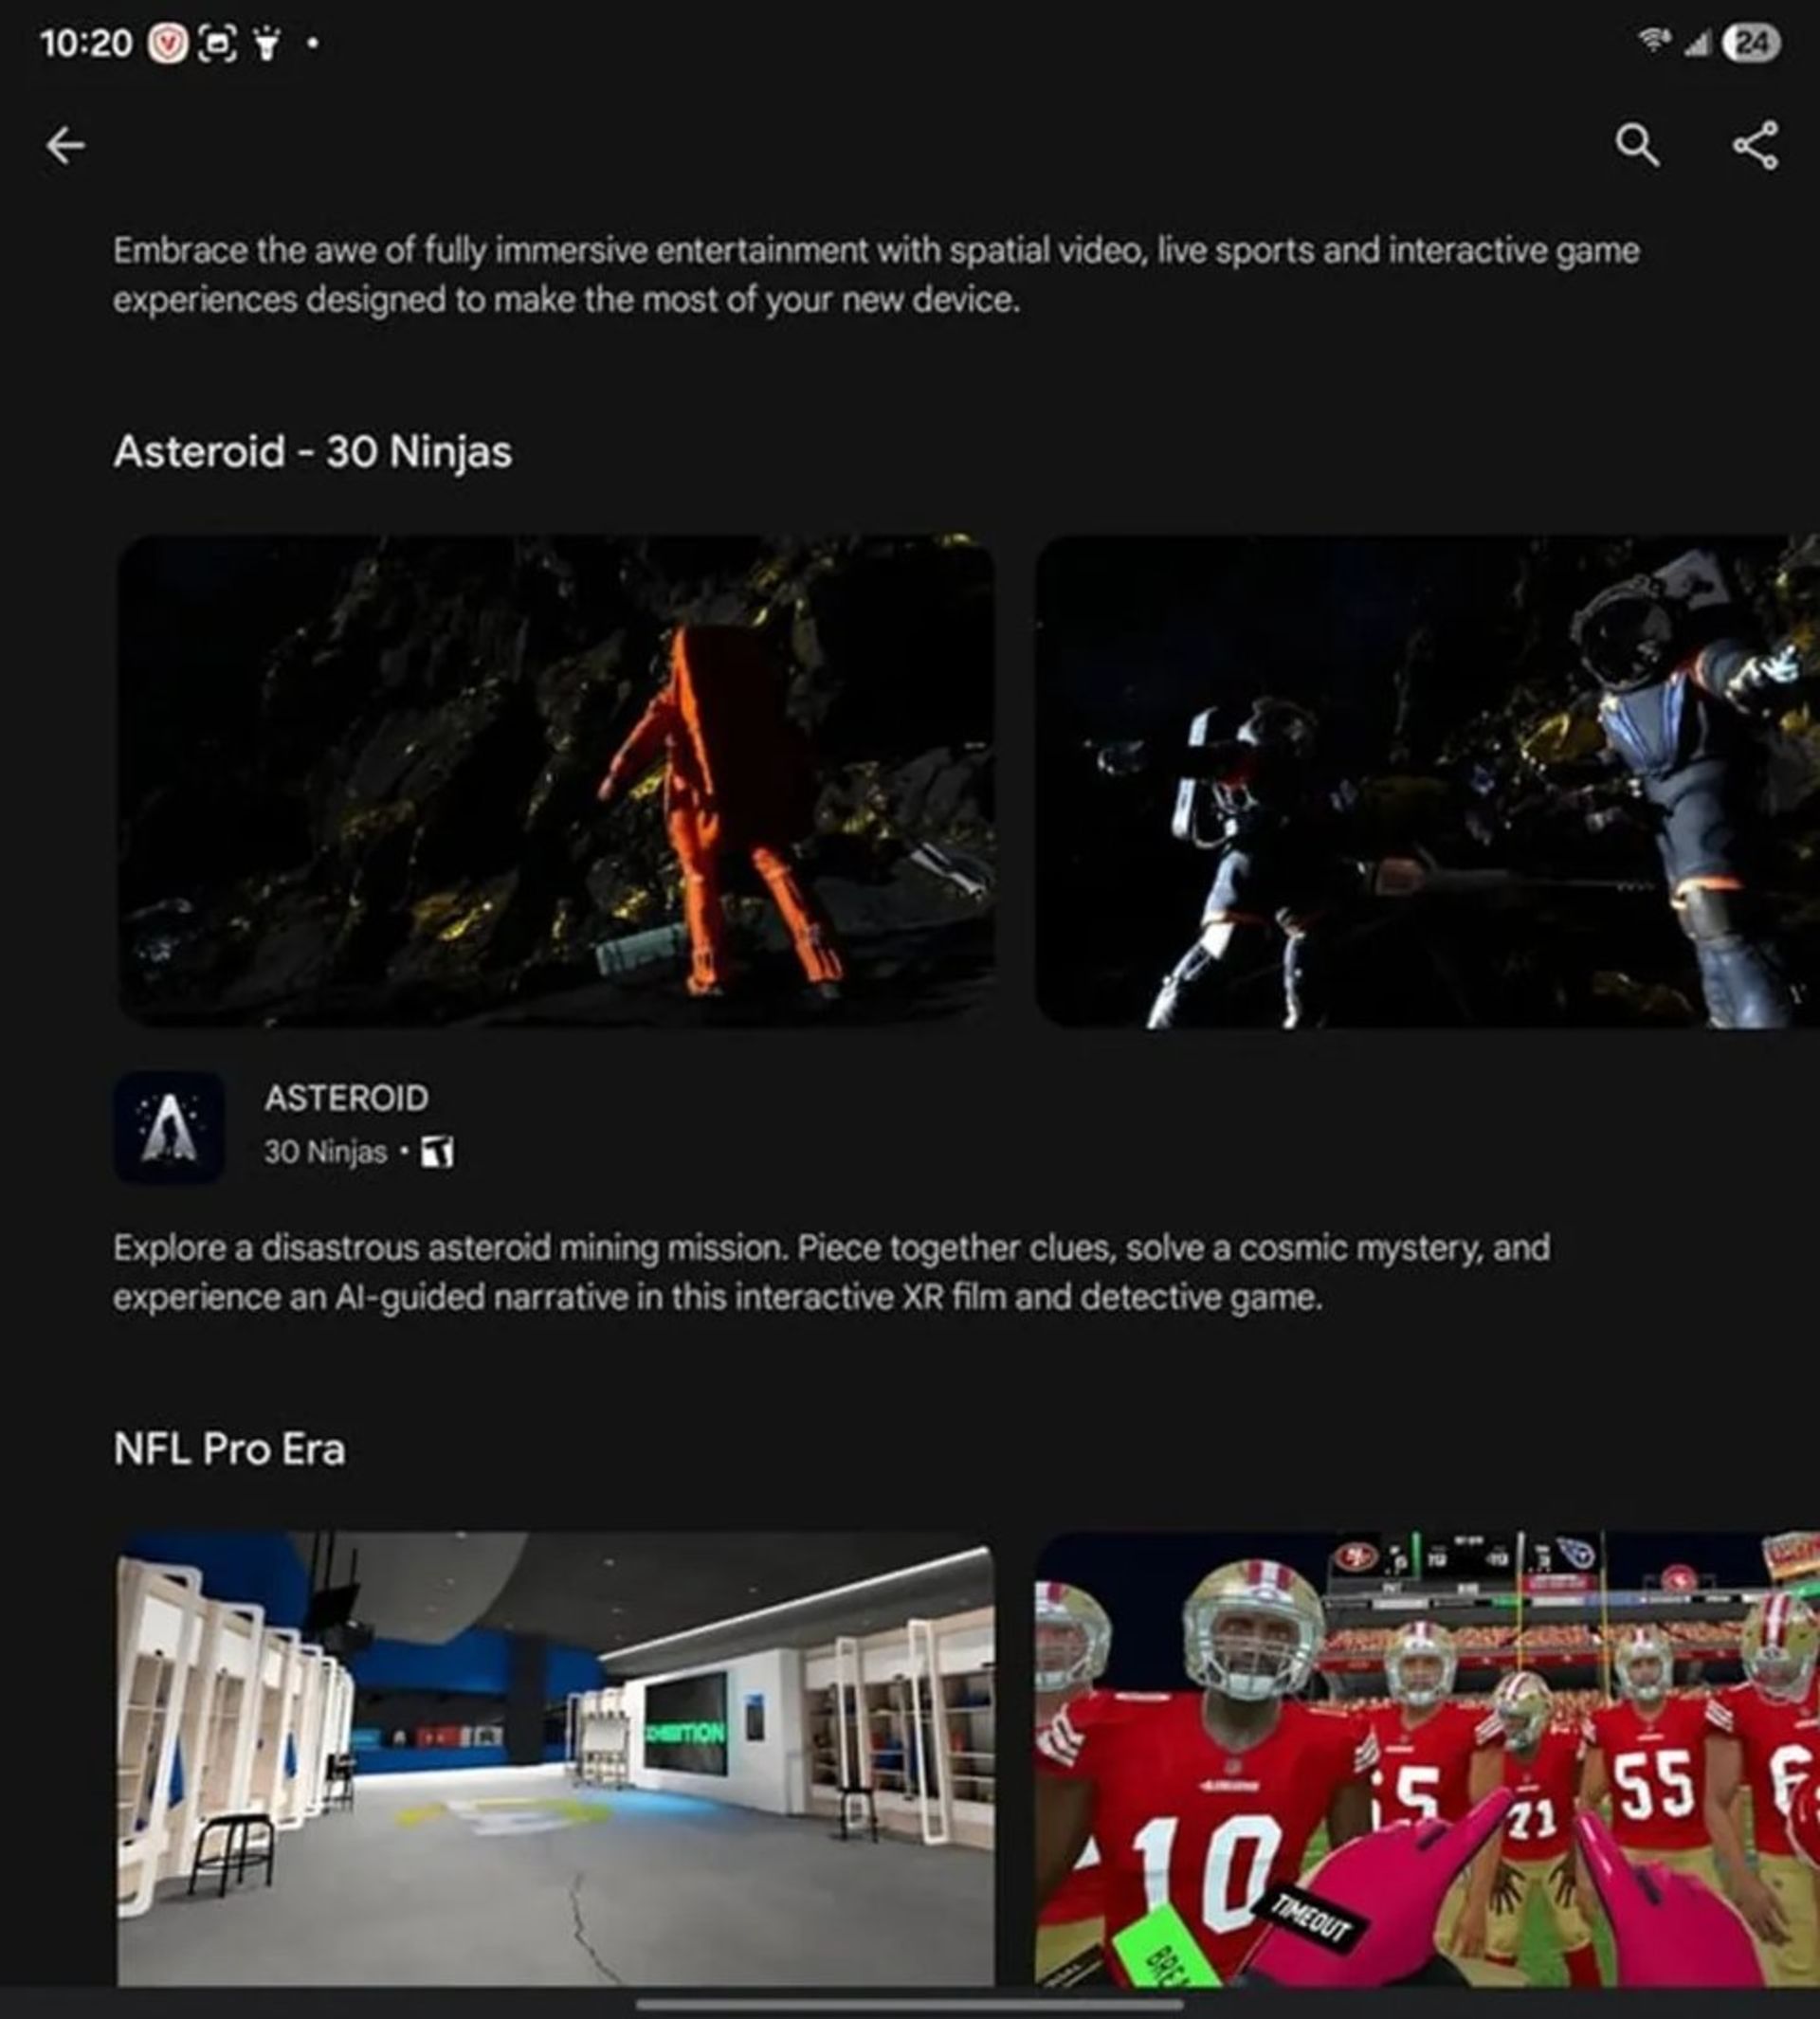Tap the battery indicator in status bar
Image resolution: width=1820 pixels, height=2019 pixels.
[x=1753, y=44]
